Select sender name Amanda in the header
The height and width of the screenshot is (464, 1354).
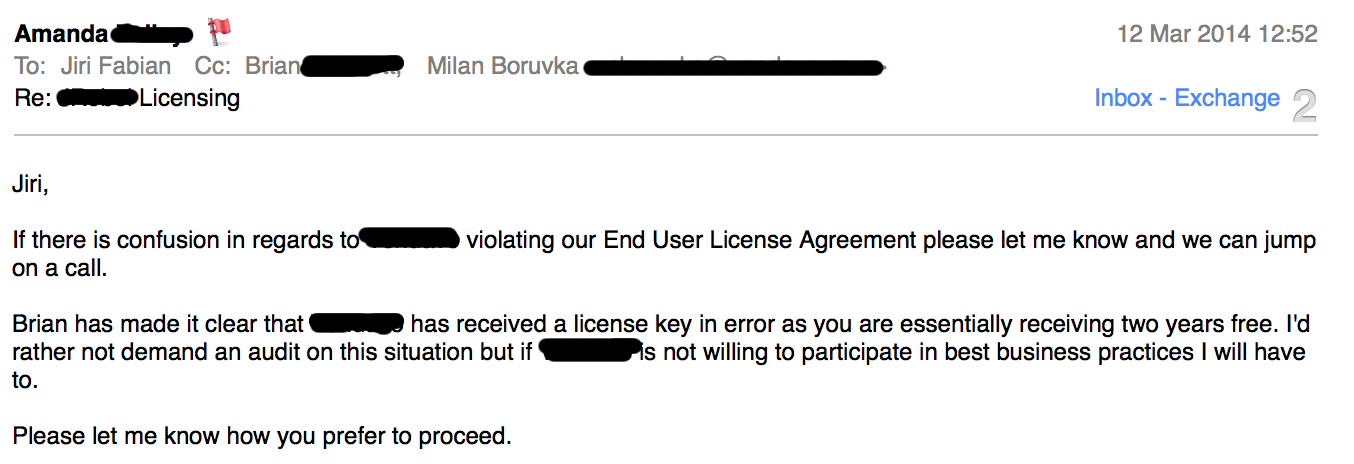click(61, 34)
